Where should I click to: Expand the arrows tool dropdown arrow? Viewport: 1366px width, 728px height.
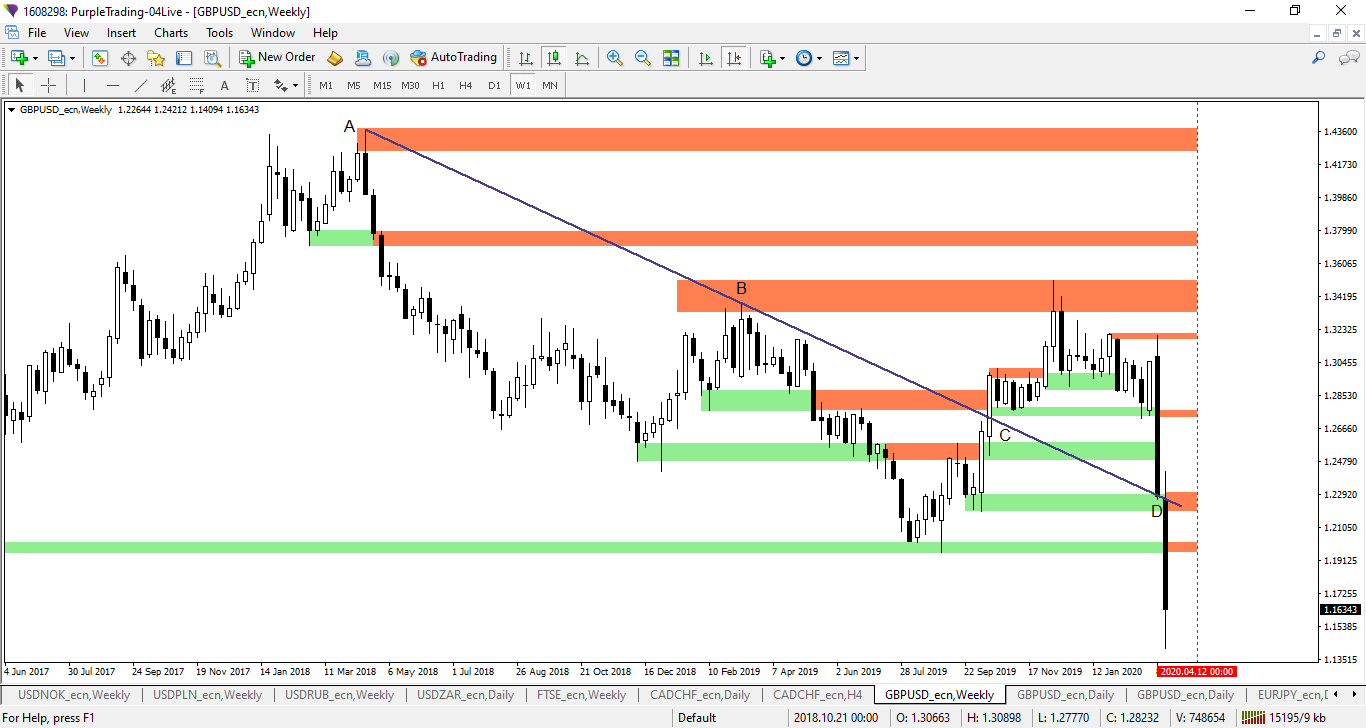[x=296, y=86]
